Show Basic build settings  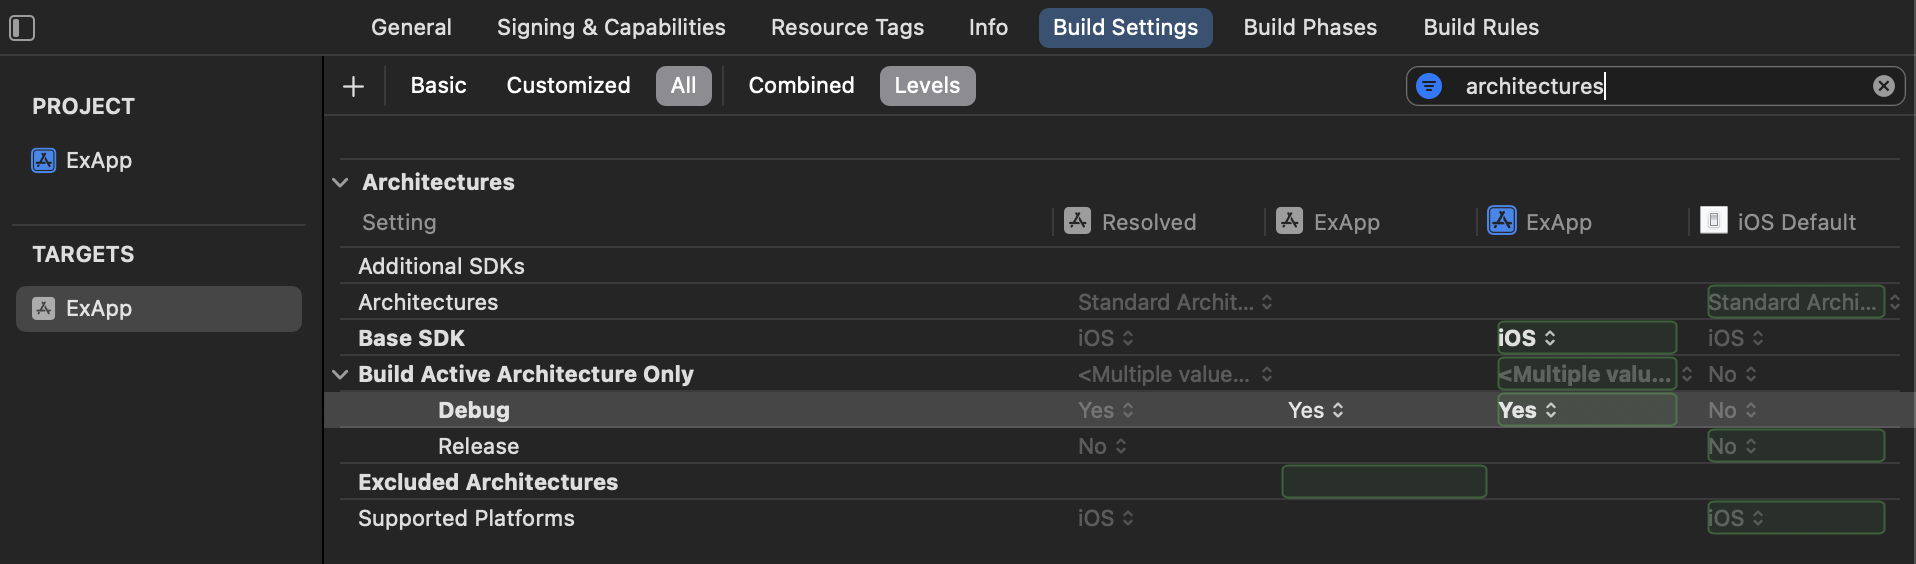(438, 86)
